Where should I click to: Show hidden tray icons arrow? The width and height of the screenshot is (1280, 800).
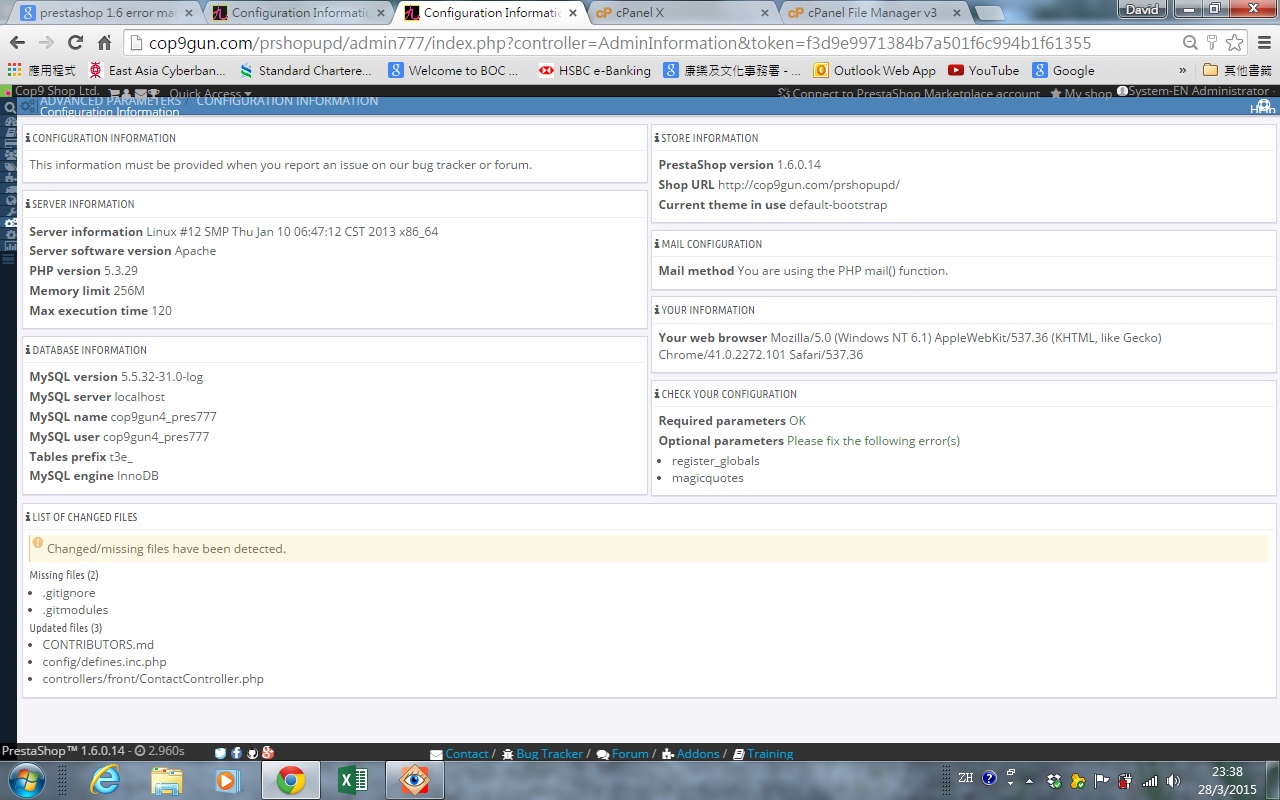pyautogui.click(x=1032, y=781)
